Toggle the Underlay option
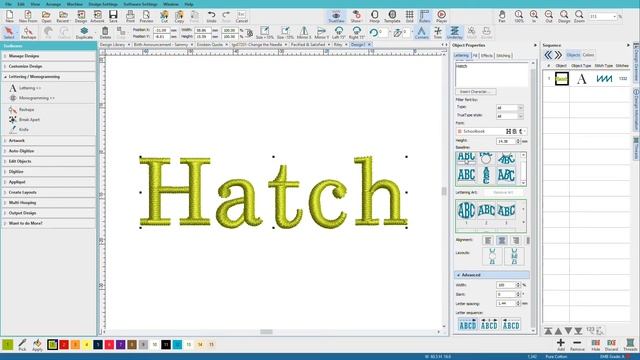This screenshot has height=360, width=640. (454, 32)
